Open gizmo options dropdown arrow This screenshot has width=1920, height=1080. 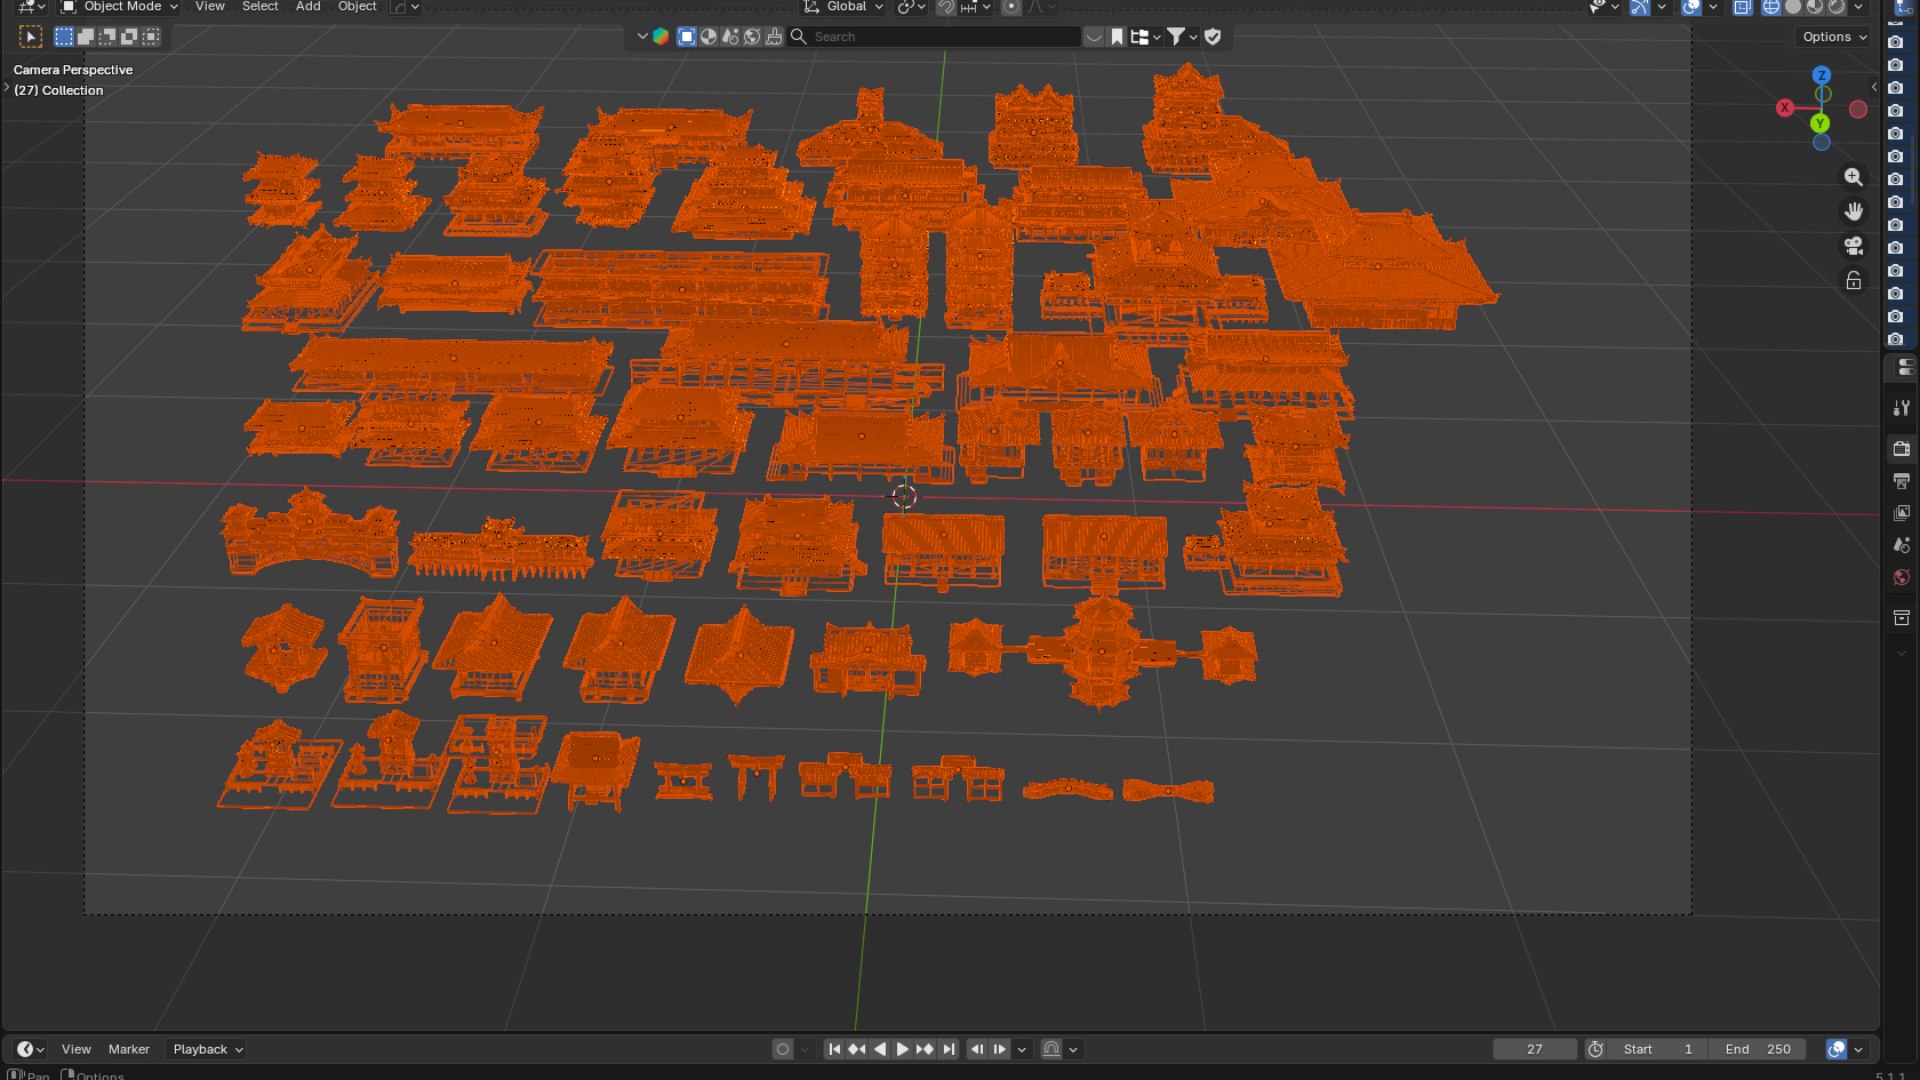tap(1661, 7)
